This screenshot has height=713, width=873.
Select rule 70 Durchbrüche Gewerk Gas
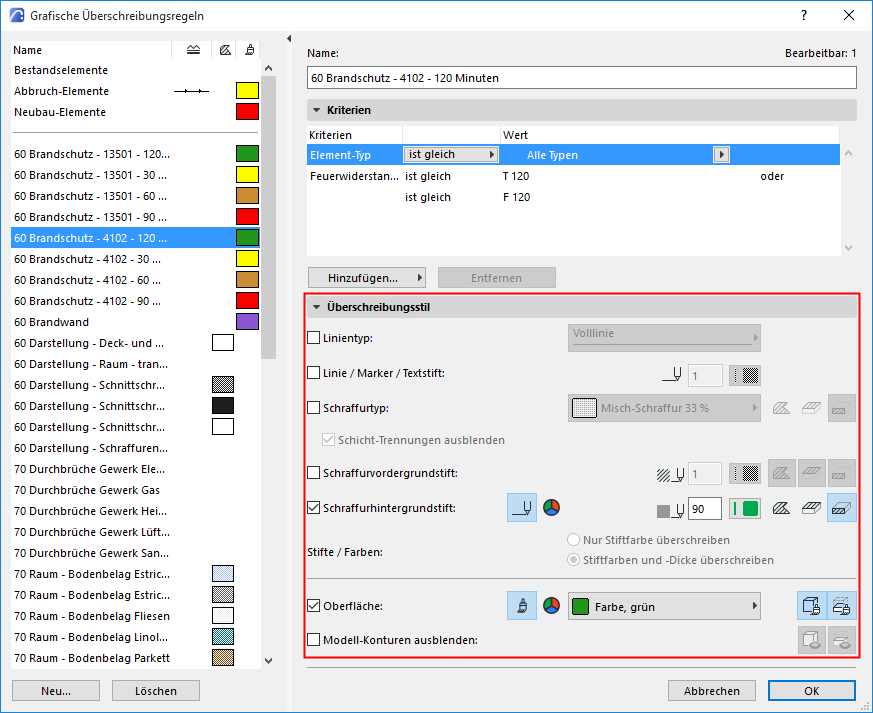tap(135, 490)
